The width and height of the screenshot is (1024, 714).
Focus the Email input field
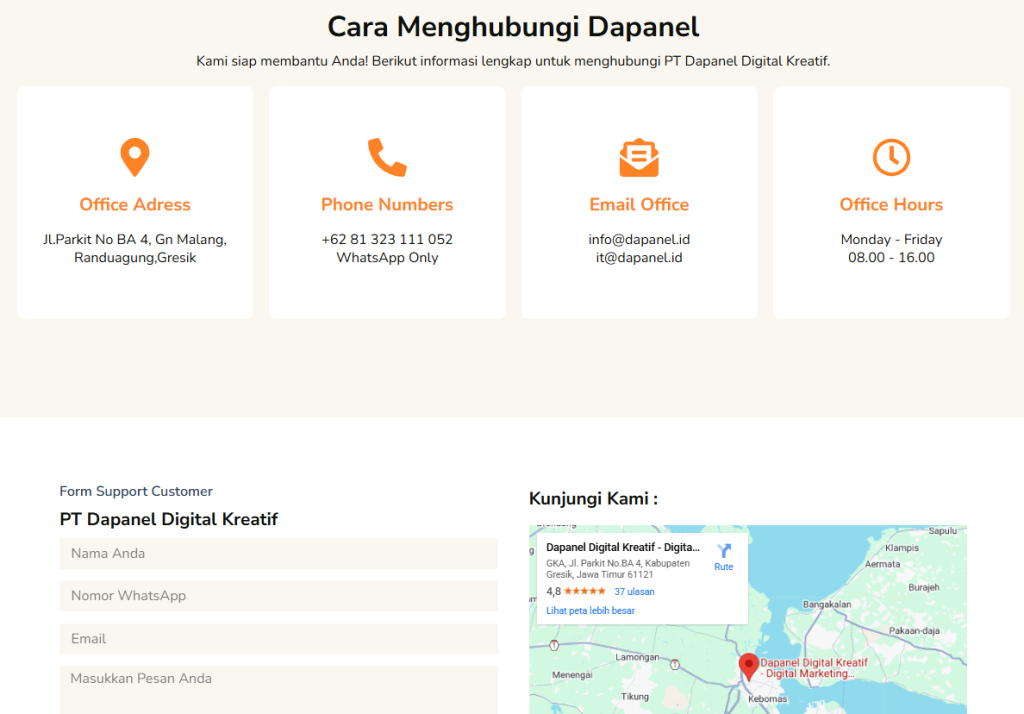point(278,639)
